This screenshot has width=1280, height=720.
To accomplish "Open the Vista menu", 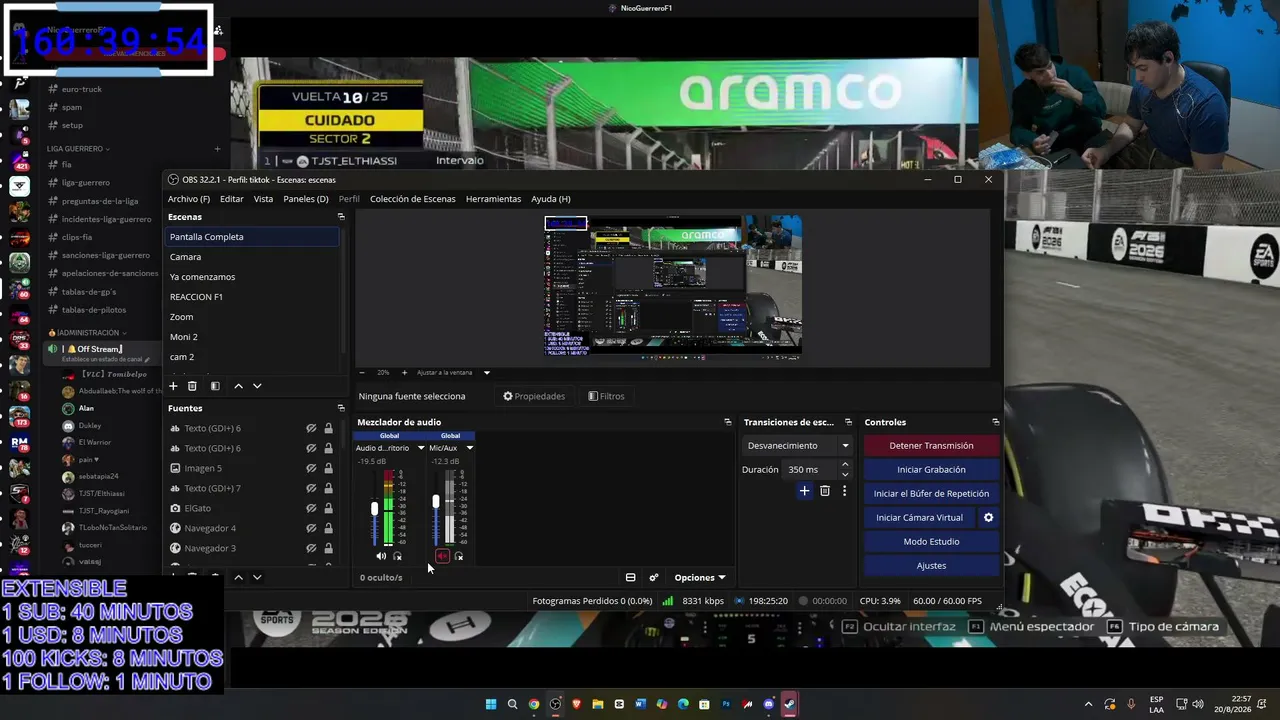I will point(263,199).
